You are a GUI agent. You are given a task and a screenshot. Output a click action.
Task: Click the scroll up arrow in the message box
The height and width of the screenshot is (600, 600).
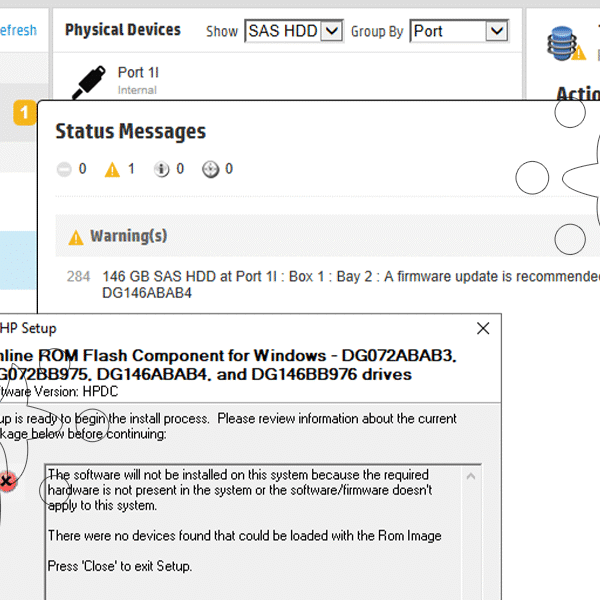pos(472,475)
